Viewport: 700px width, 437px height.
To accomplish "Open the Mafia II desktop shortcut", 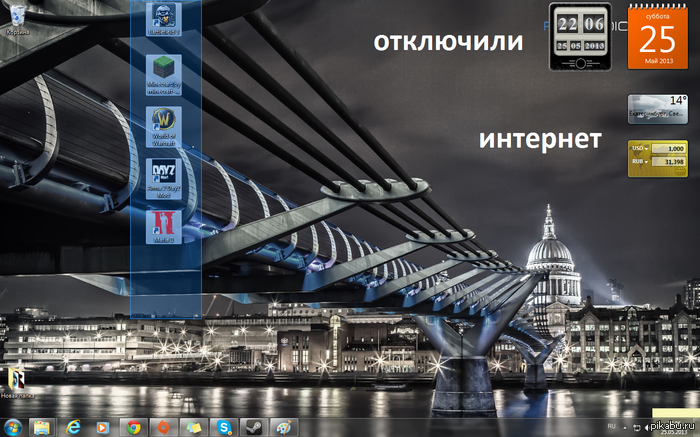I will [163, 227].
